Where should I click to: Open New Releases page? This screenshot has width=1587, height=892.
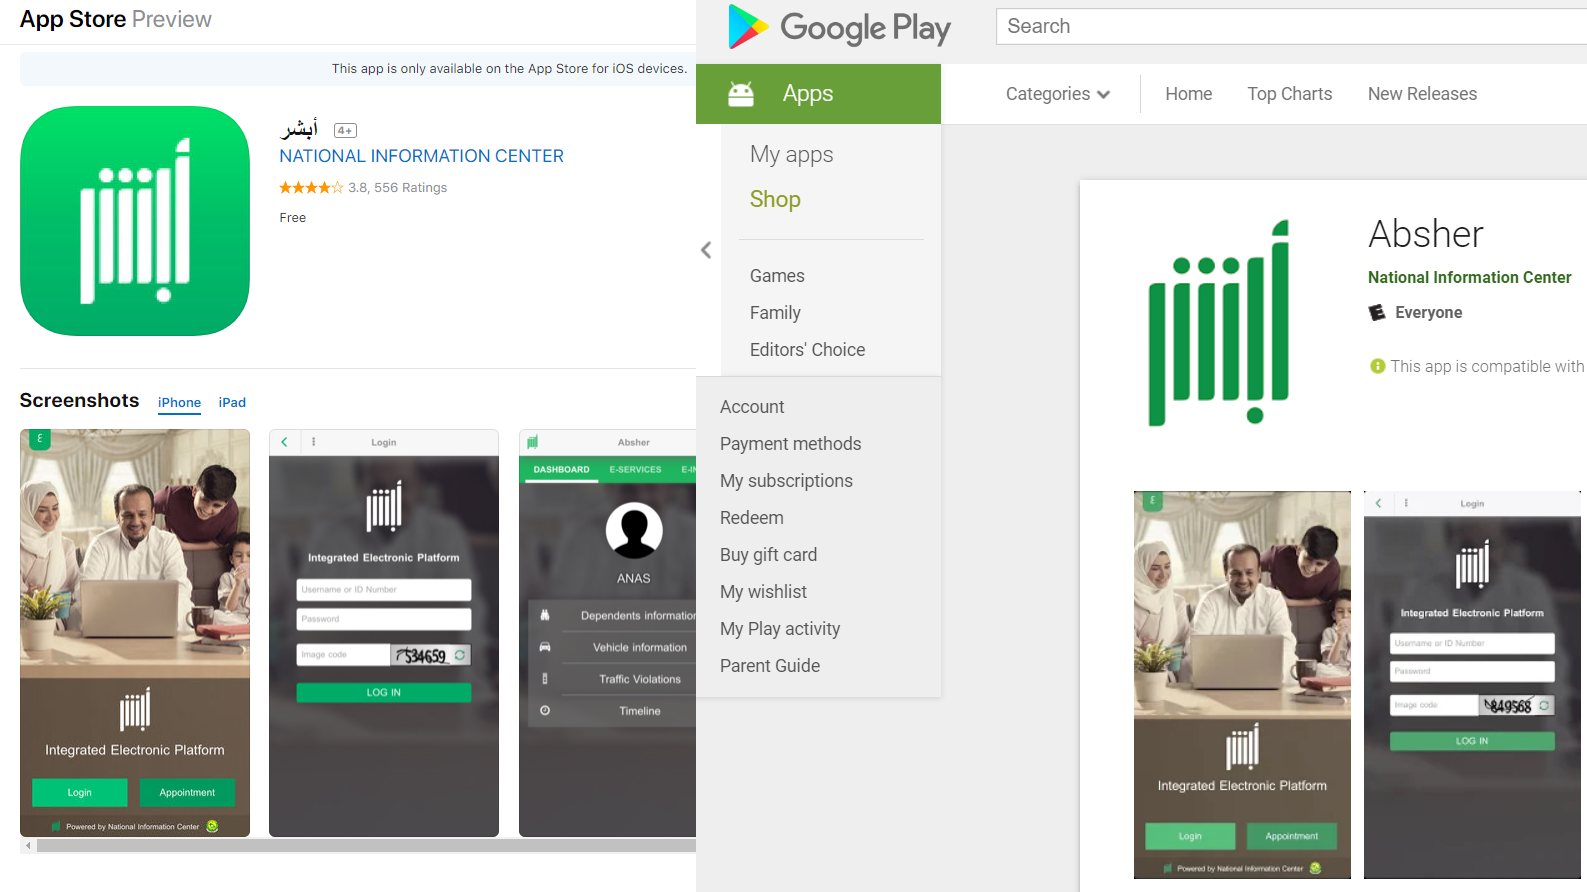point(1421,94)
